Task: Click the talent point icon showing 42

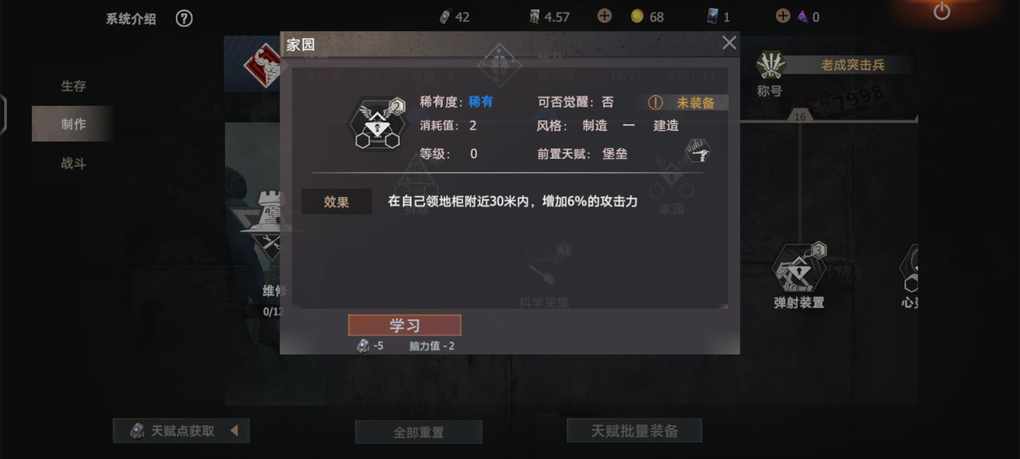Action: click(445, 17)
